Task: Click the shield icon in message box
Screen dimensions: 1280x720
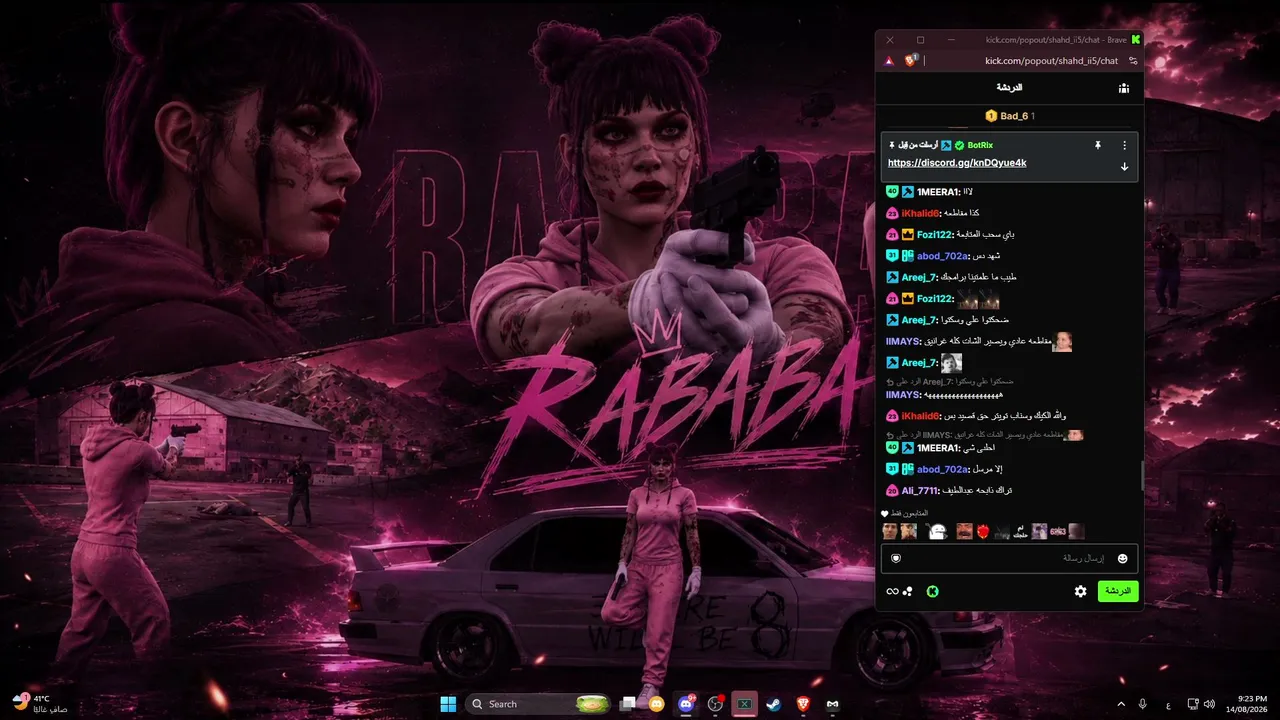Action: (896, 558)
